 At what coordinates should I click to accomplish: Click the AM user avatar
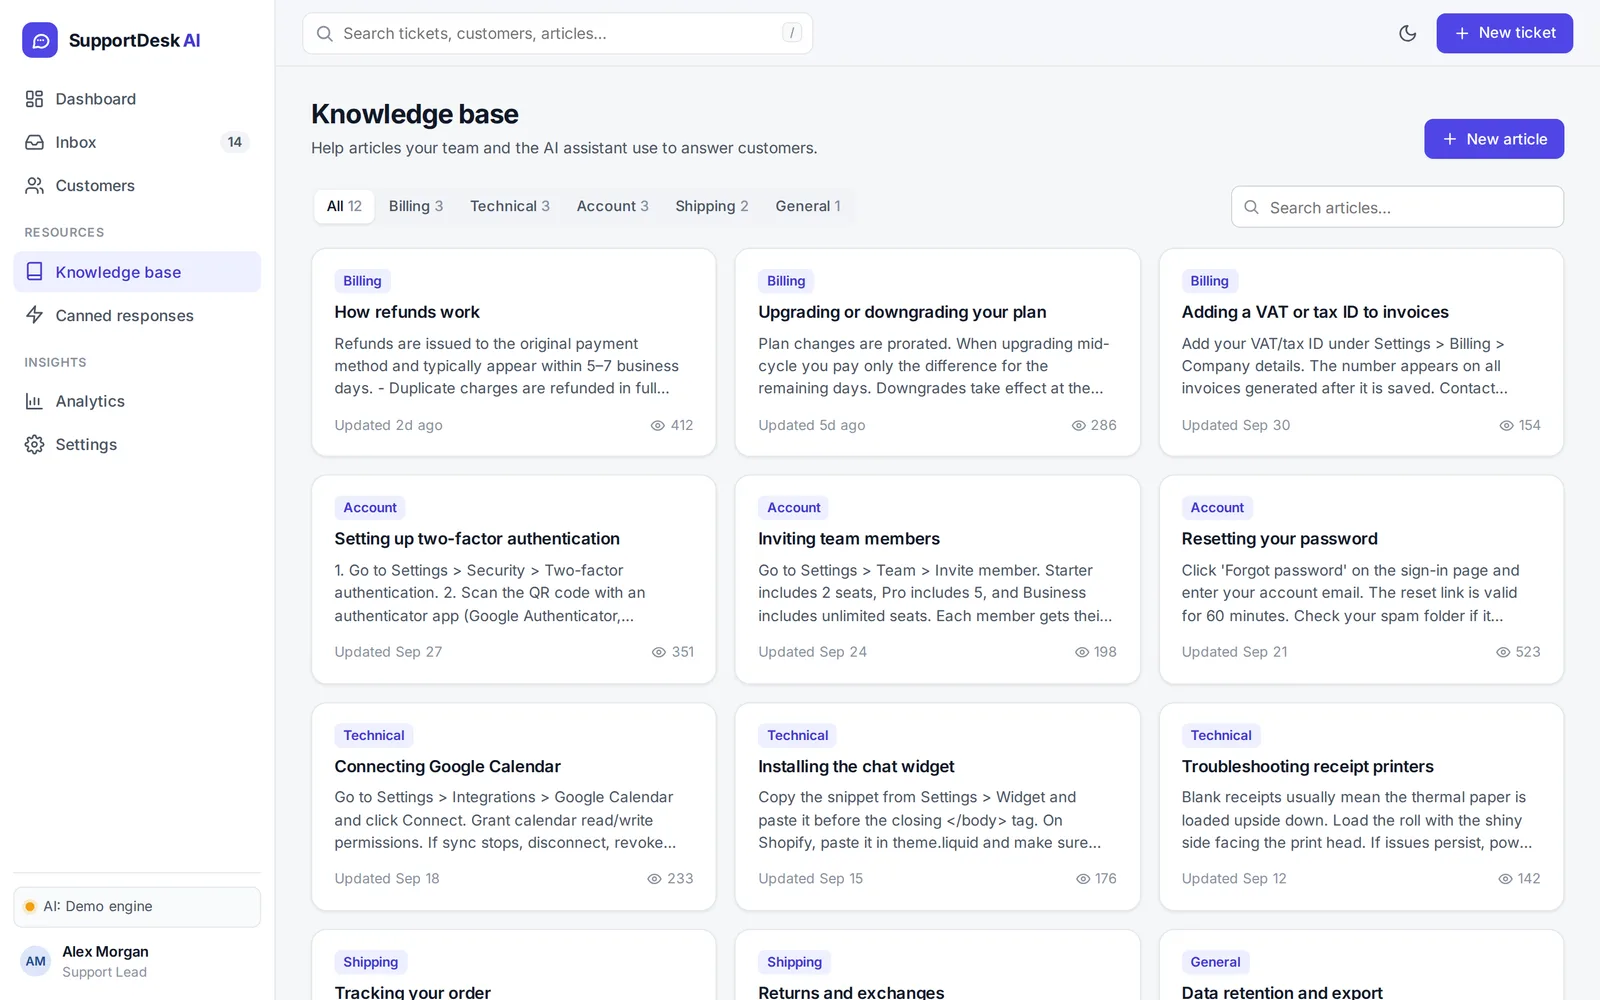[x=36, y=961]
